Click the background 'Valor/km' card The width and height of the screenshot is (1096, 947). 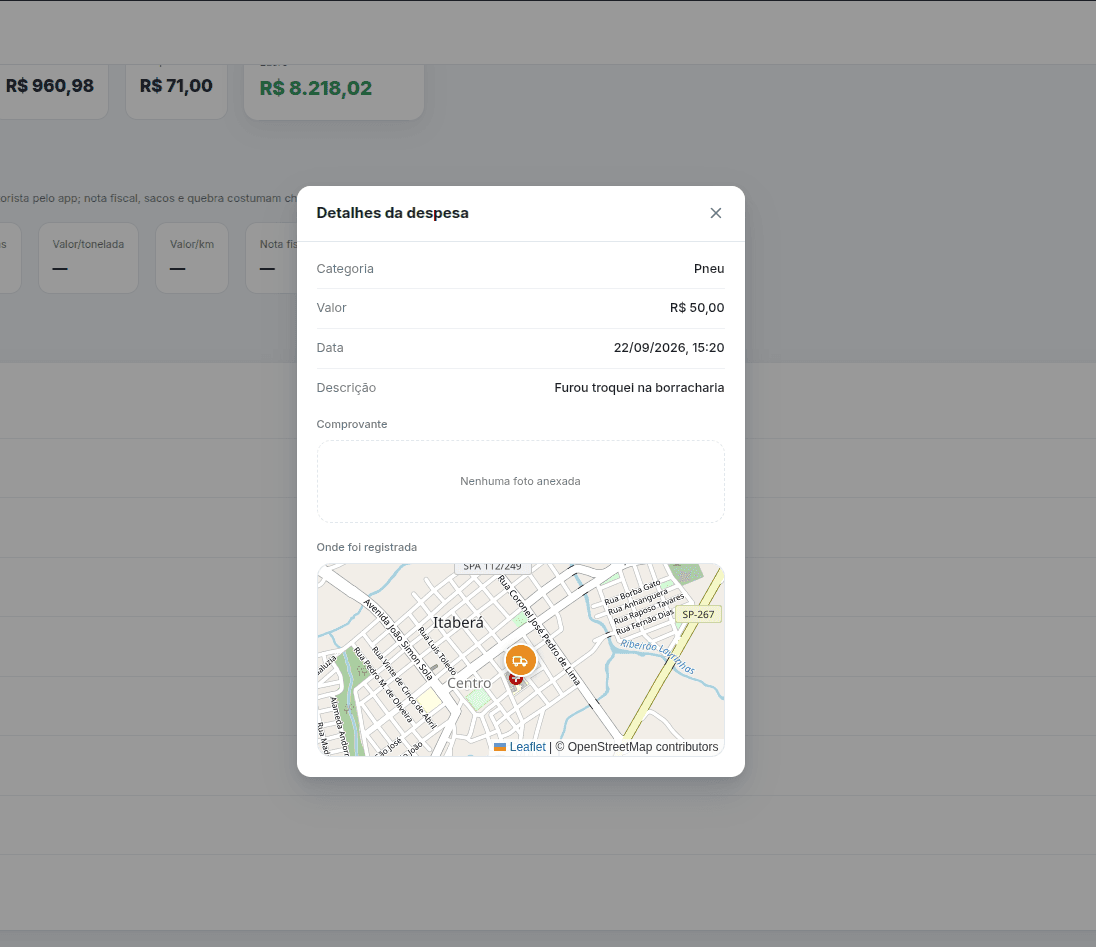[x=192, y=258]
